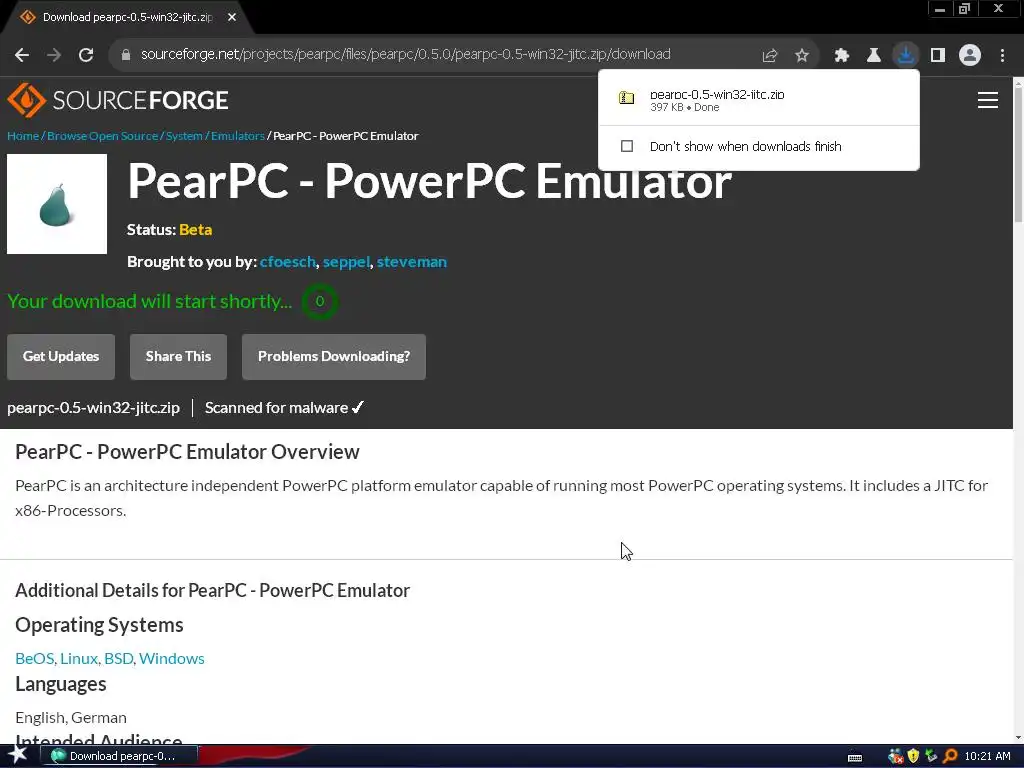The width and height of the screenshot is (1024, 768).
Task: Open Browse Open Source breadcrumb
Action: (x=103, y=136)
